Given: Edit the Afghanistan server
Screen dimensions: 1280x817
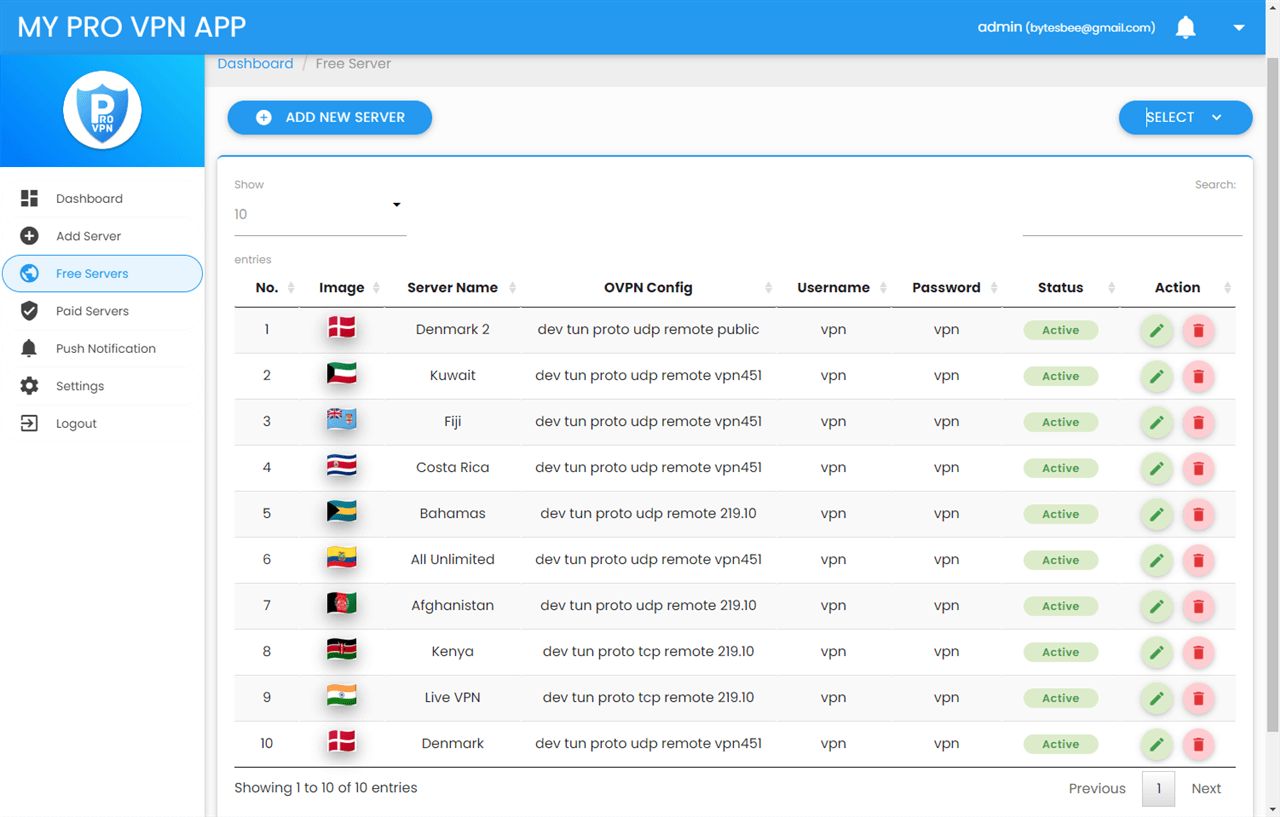Looking at the screenshot, I should point(1157,606).
